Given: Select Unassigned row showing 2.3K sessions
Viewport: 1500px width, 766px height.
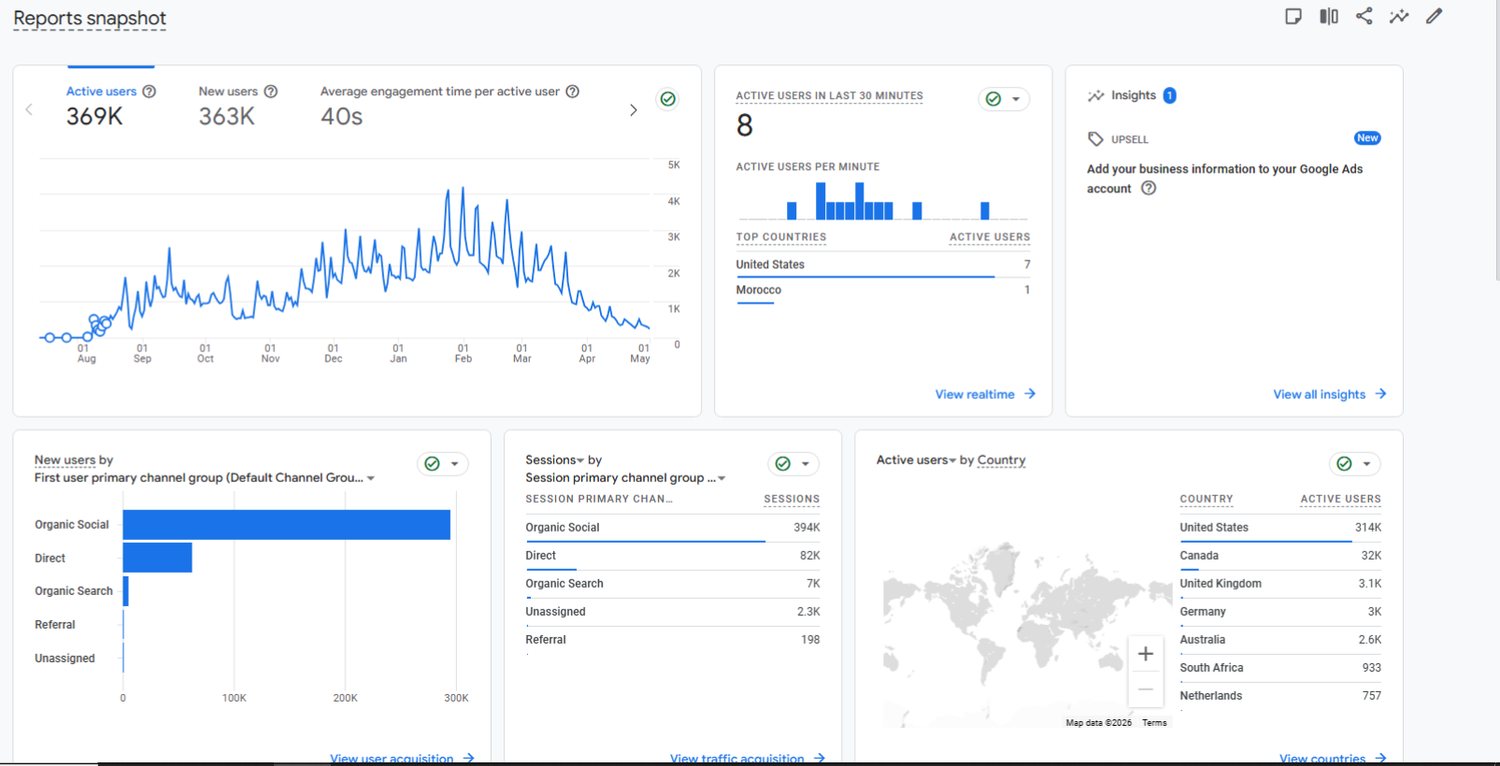Looking at the screenshot, I should [673, 612].
